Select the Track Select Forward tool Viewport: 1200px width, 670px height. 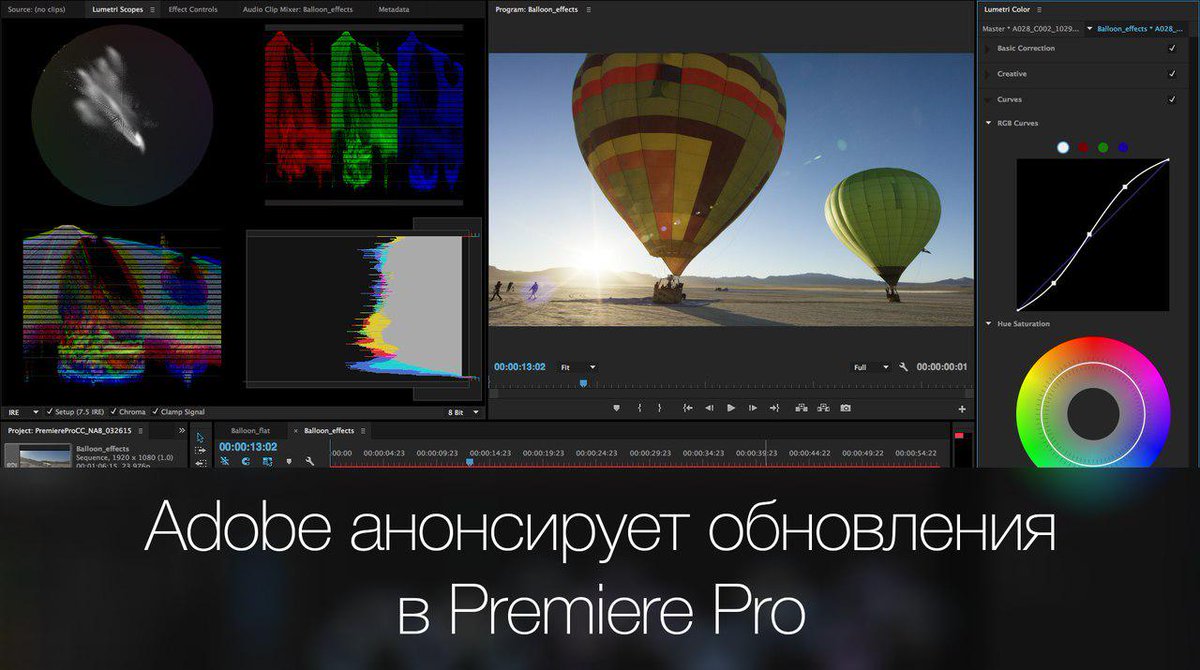tap(200, 450)
